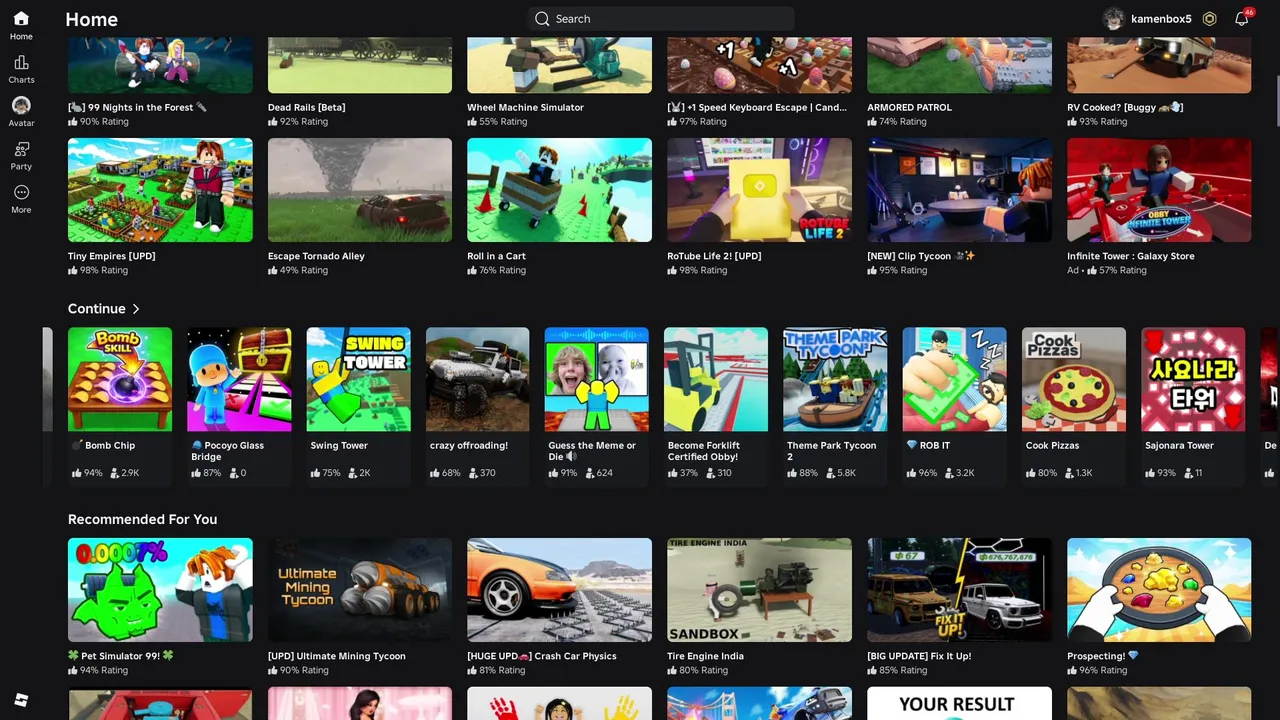Image resolution: width=1280 pixels, height=720 pixels.
Task: Open the YOUR RESULT thumbnail in the bottom row
Action: [959, 703]
